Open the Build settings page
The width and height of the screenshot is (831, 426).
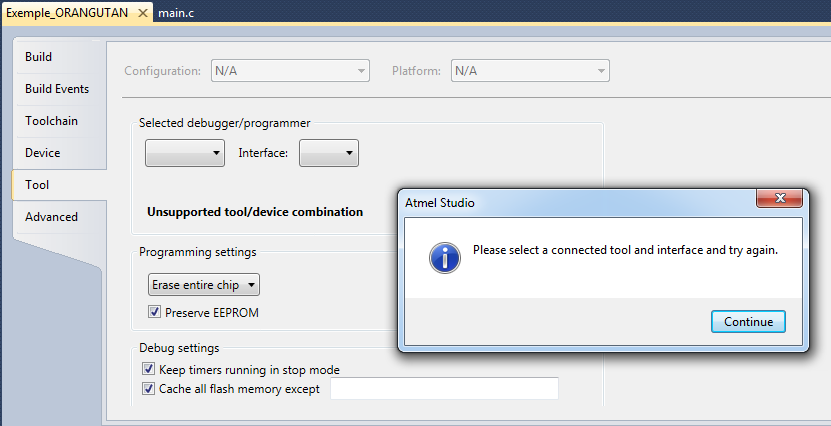pyautogui.click(x=39, y=57)
